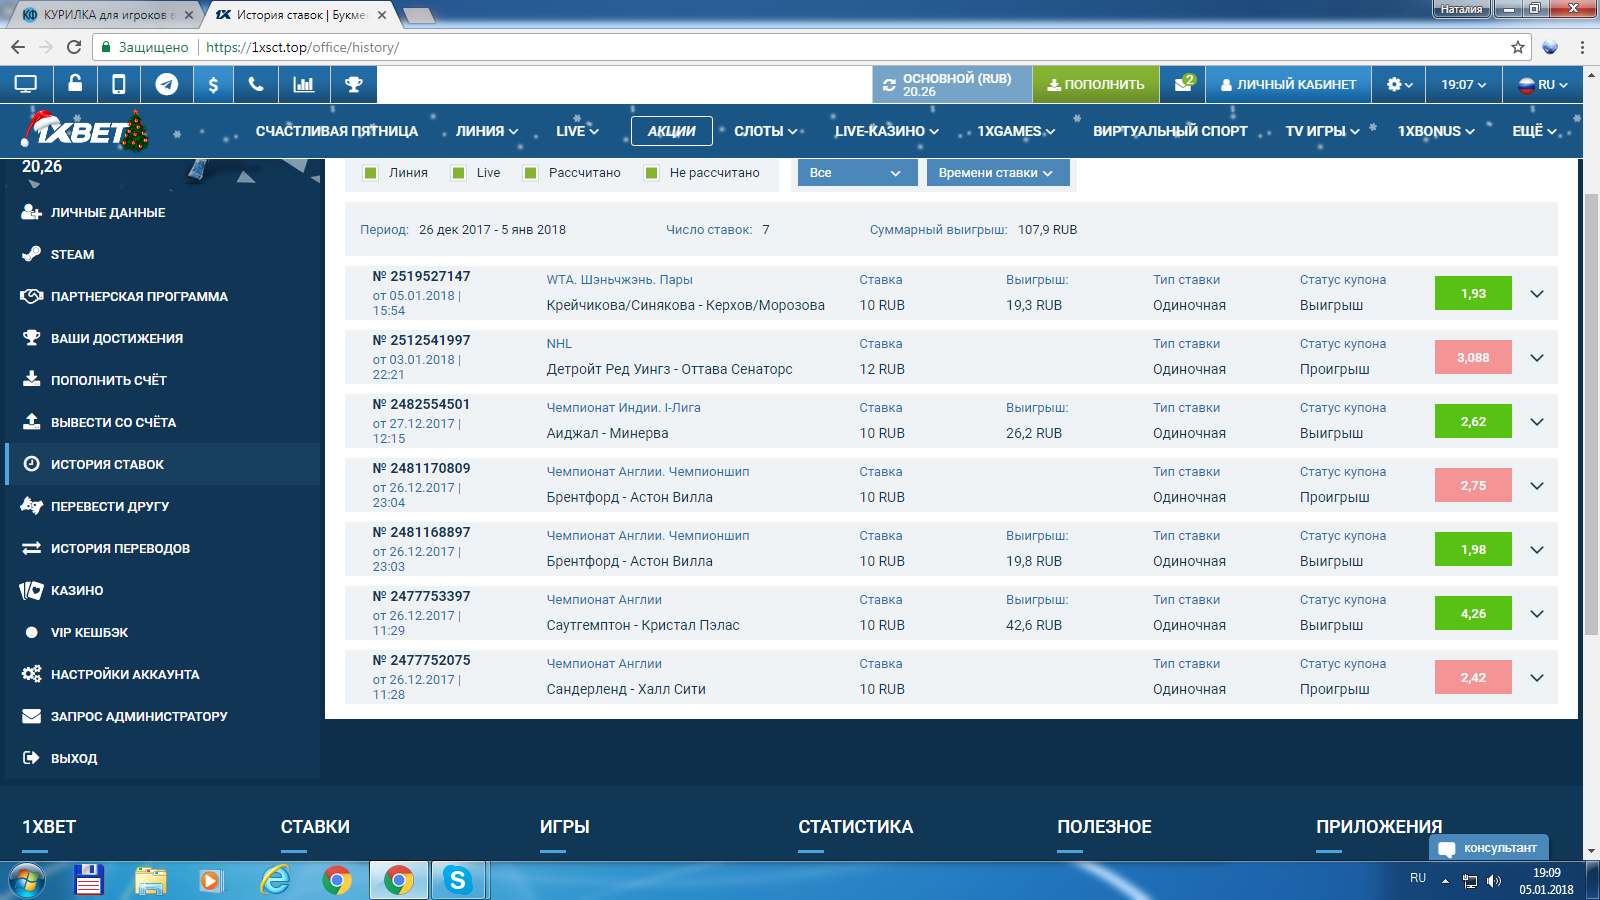The height and width of the screenshot is (900, 1600).
Task: Open the ЕЩЁ menu
Action: [x=1535, y=131]
